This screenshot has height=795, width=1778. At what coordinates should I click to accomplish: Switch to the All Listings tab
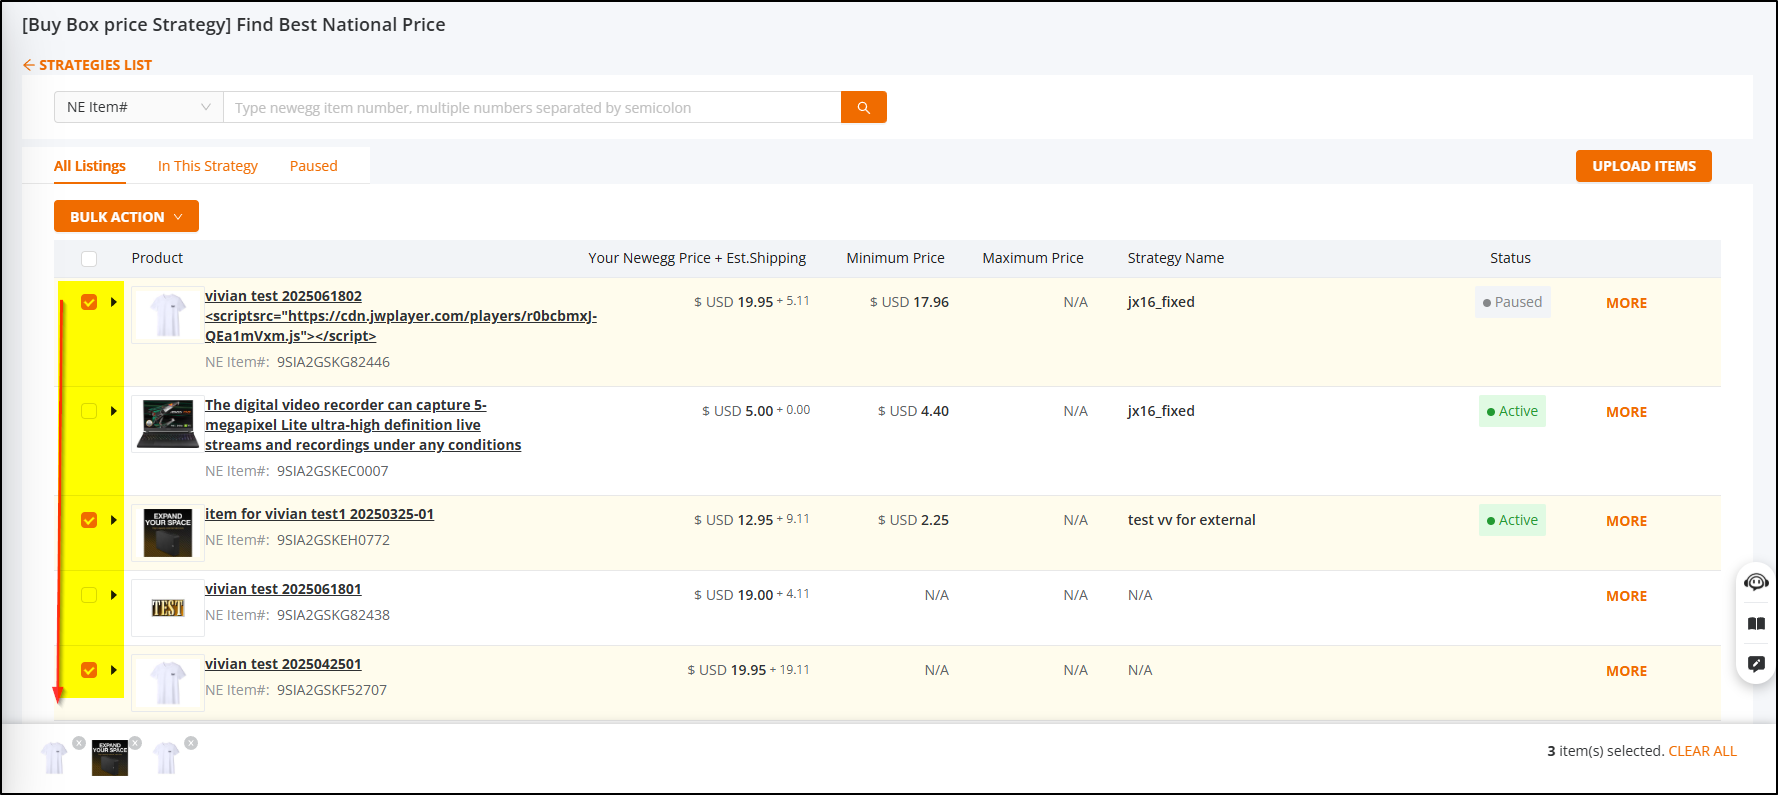coord(90,166)
